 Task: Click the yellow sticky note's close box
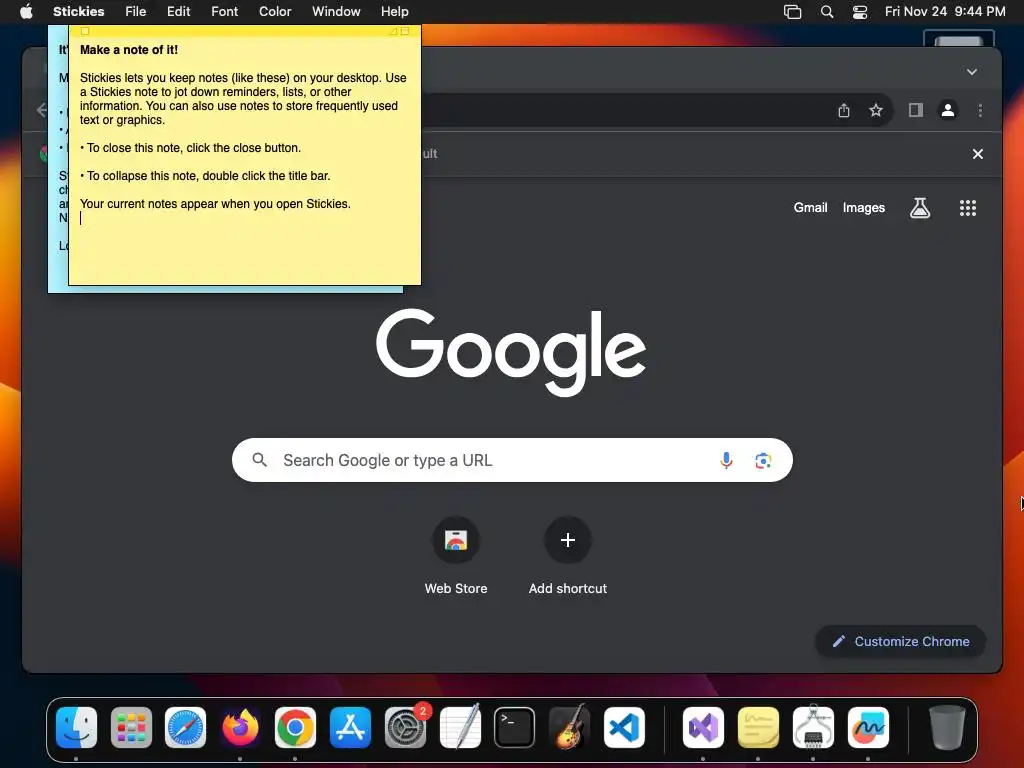85,31
